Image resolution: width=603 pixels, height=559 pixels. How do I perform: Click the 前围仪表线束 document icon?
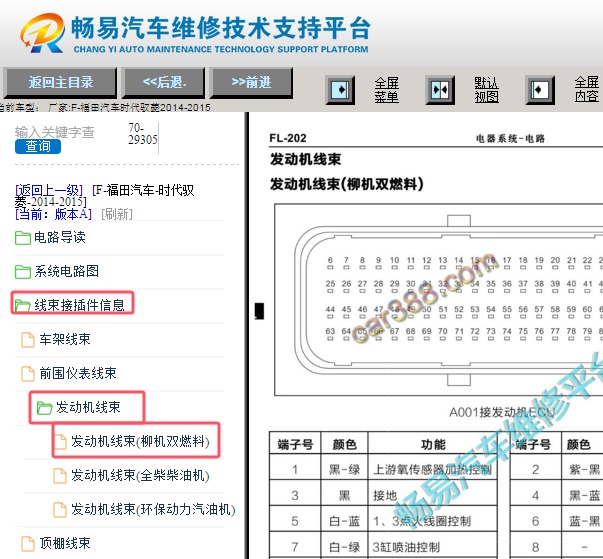click(x=28, y=373)
